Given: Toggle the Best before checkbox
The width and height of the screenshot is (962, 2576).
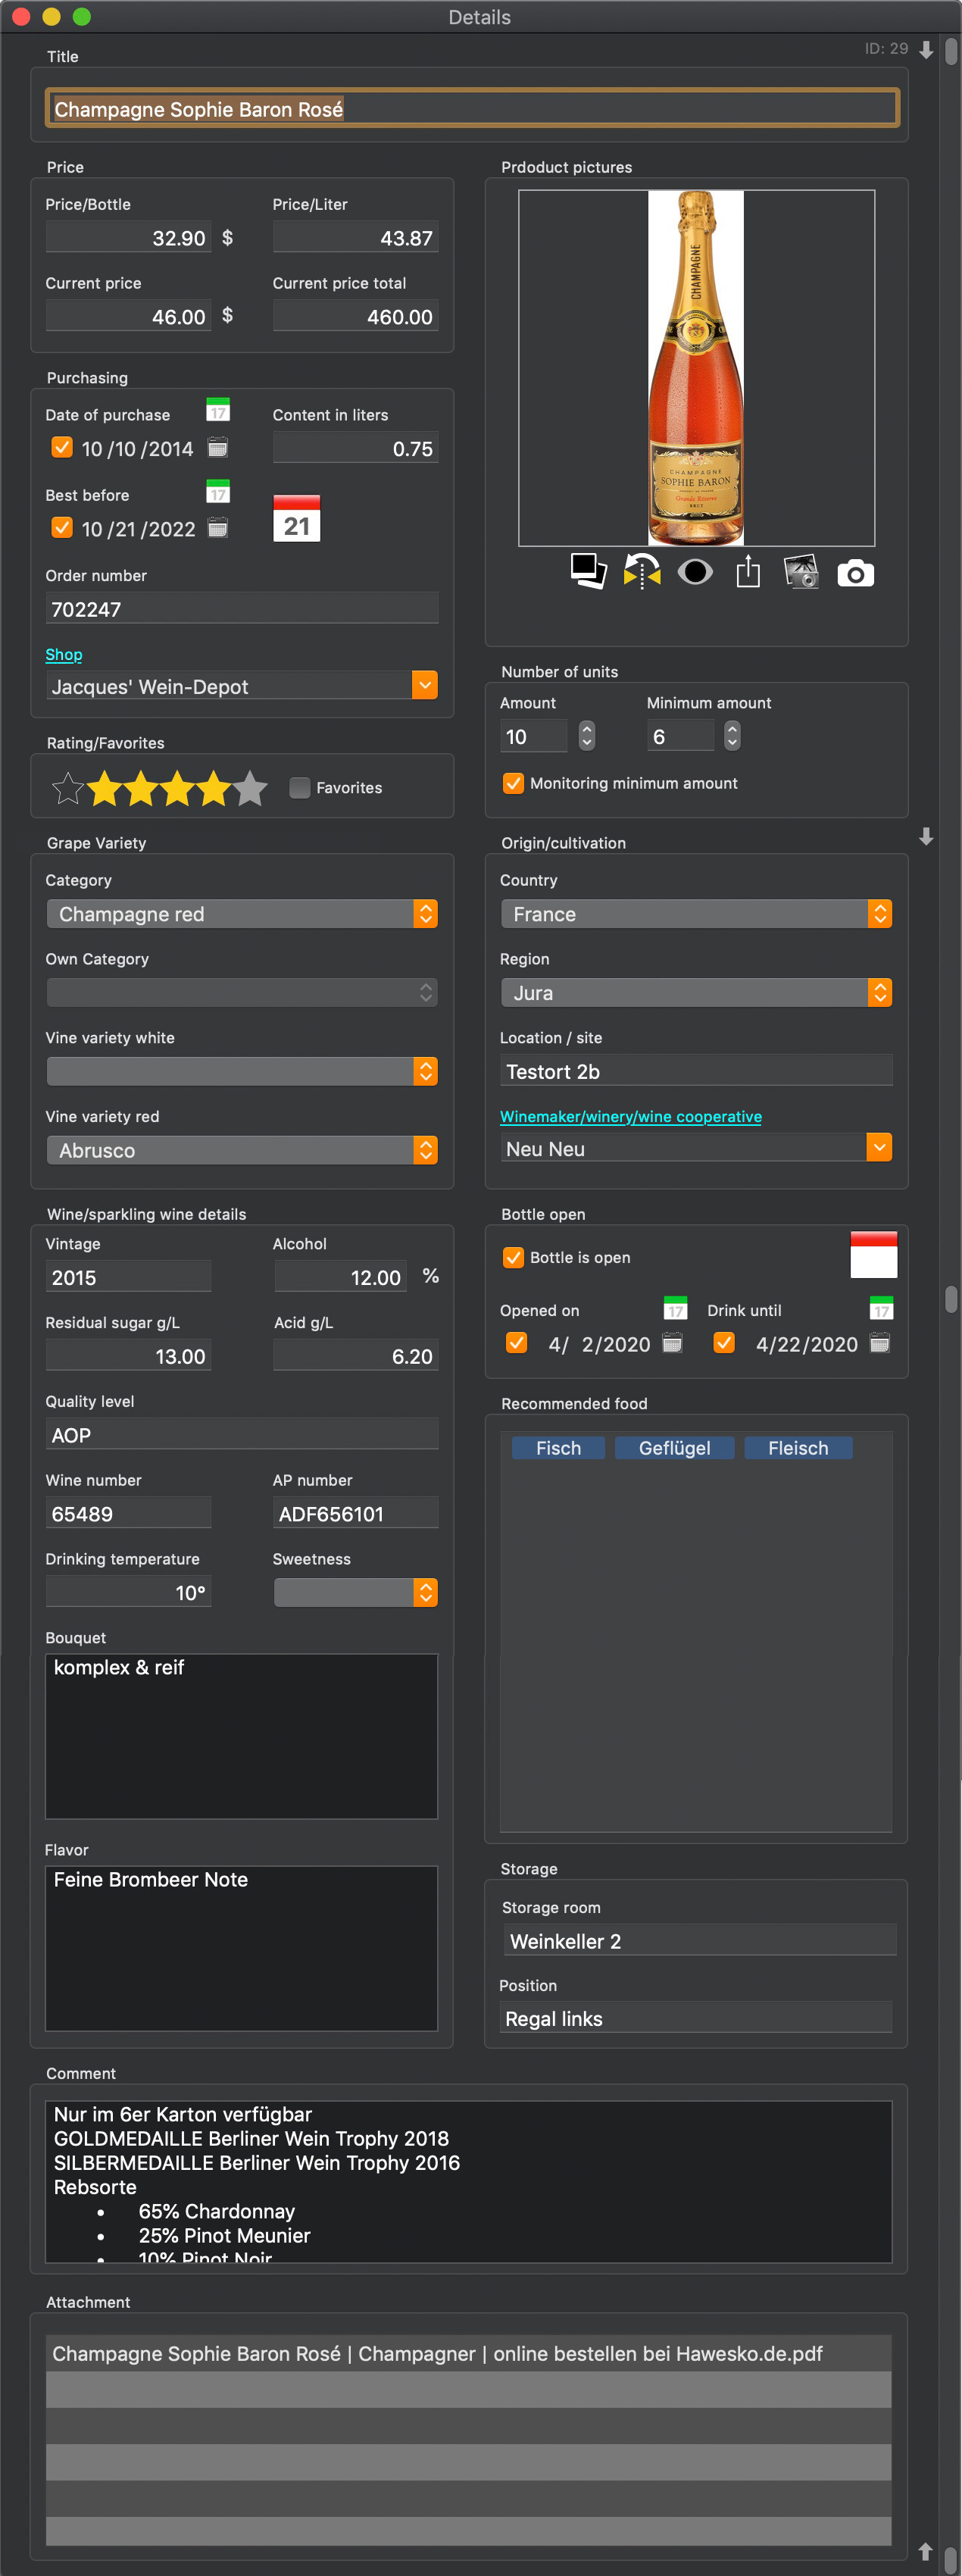Looking at the screenshot, I should pyautogui.click(x=62, y=527).
